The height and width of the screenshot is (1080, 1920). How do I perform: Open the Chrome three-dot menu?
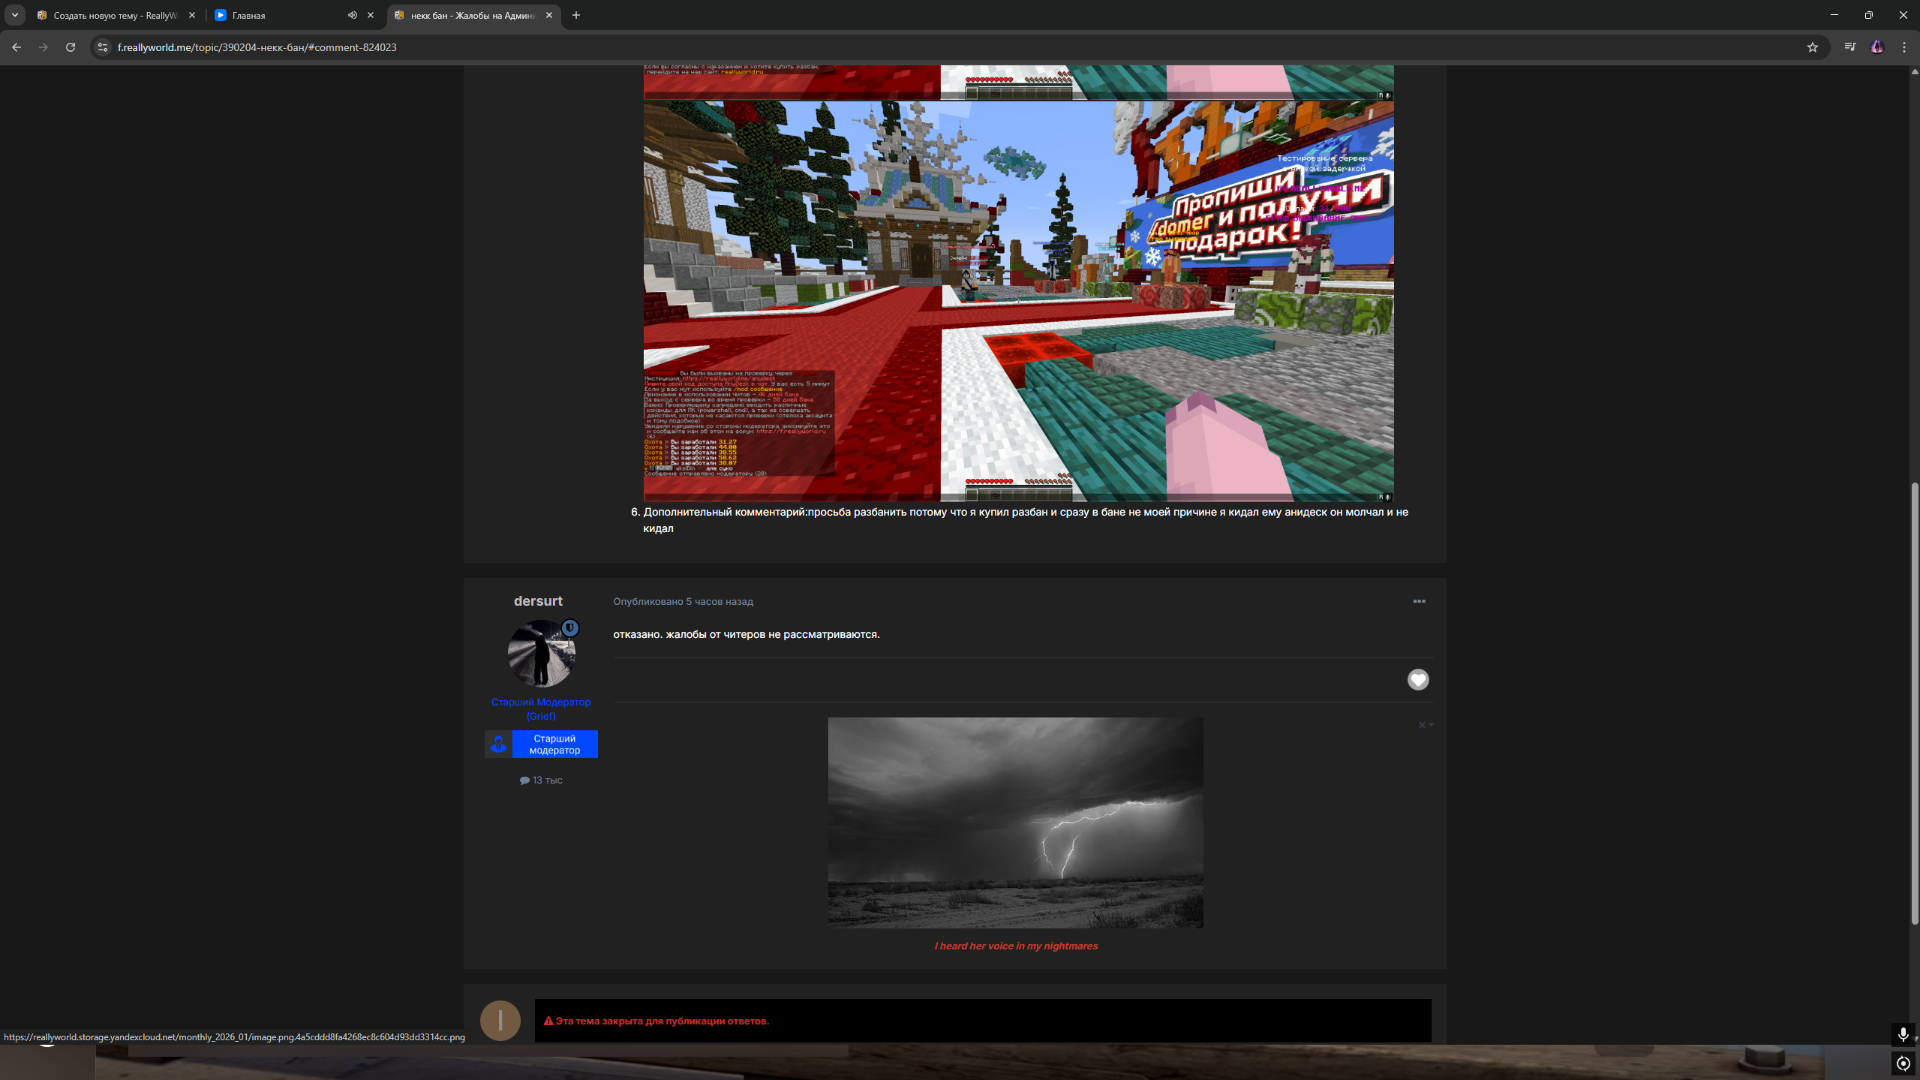pyautogui.click(x=1904, y=47)
